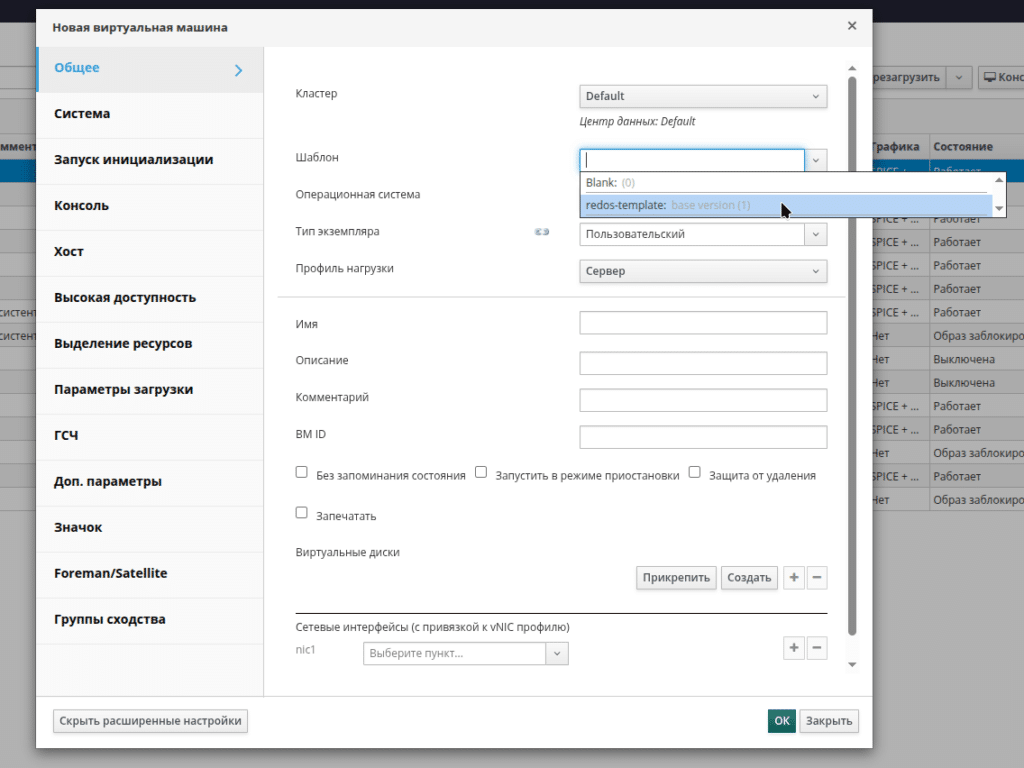1024x768 pixels.
Task: Enable Без запоминания состояния checkbox
Action: (302, 472)
